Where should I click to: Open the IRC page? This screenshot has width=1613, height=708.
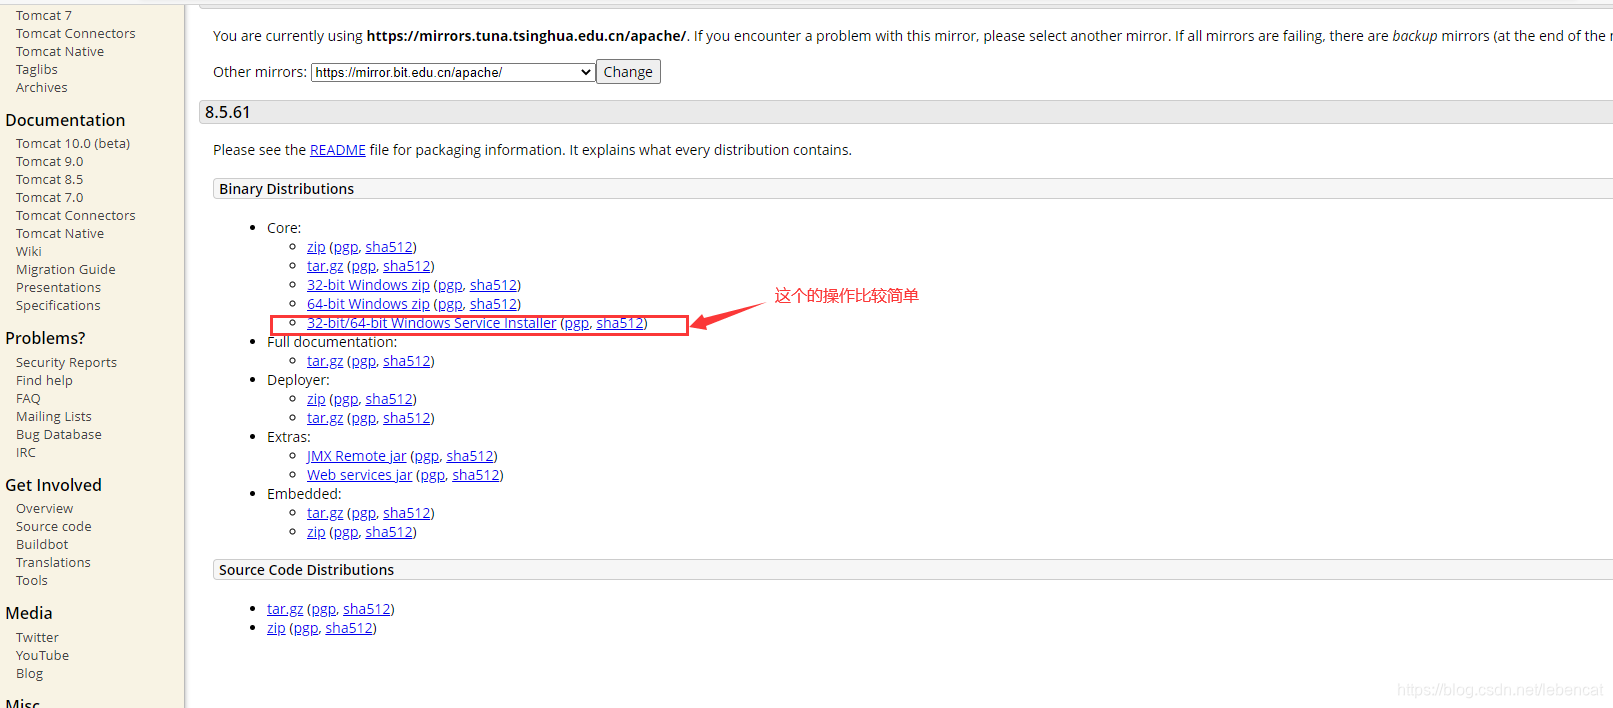(x=26, y=453)
